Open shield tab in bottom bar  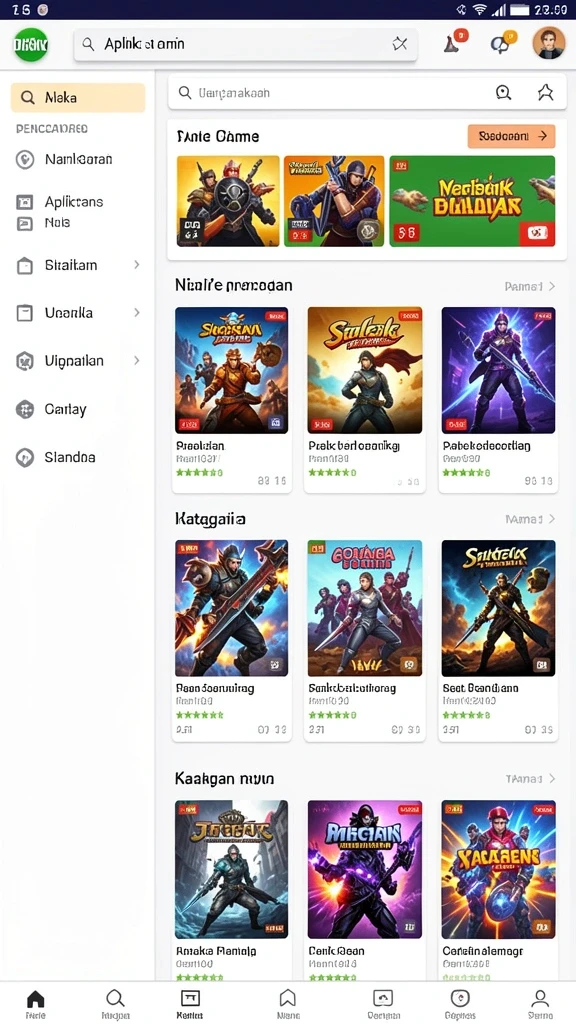460,1003
